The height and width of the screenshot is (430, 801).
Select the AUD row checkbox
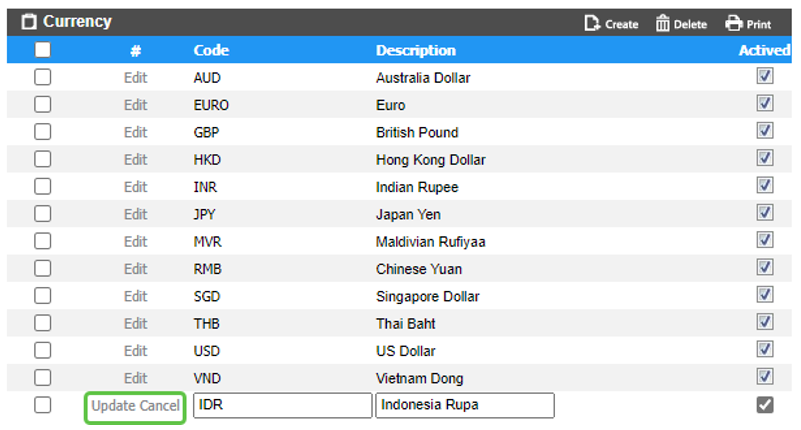[x=42, y=77]
